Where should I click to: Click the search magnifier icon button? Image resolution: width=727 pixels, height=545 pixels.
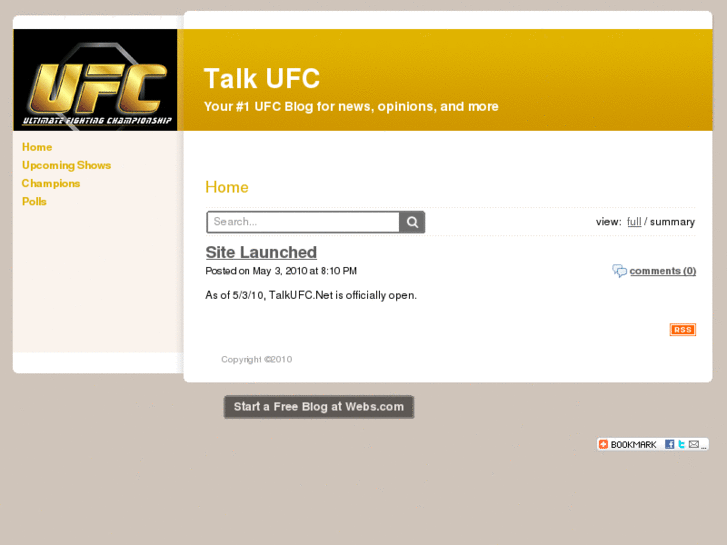(412, 222)
